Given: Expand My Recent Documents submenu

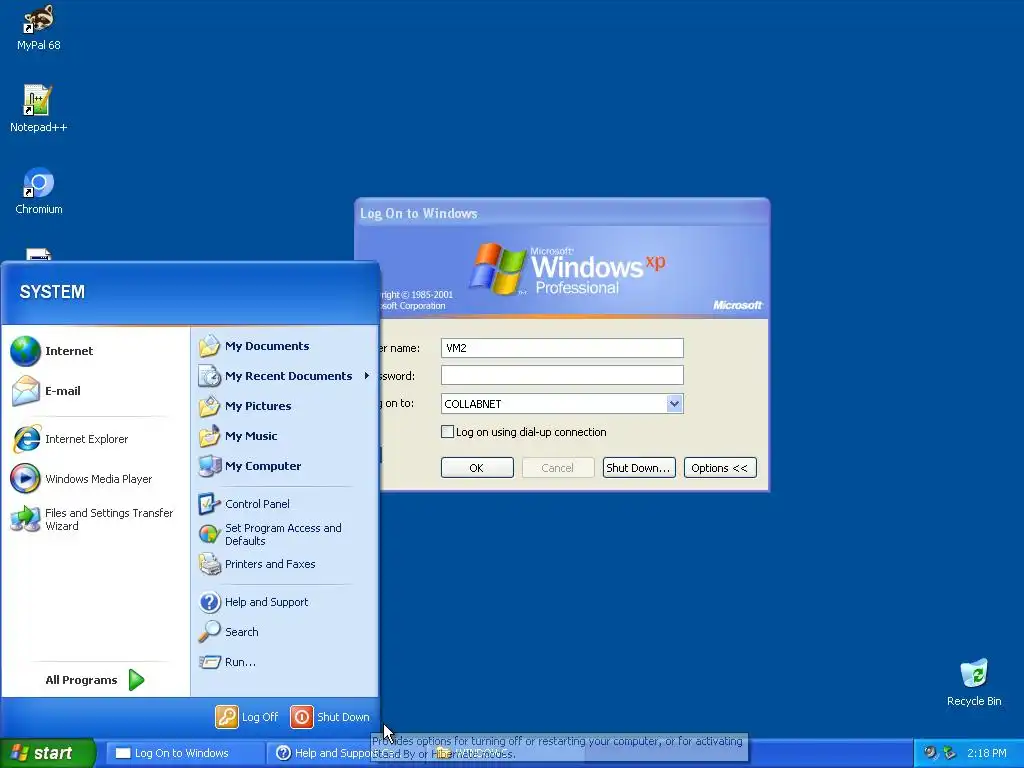Looking at the screenshot, I should pyautogui.click(x=285, y=376).
